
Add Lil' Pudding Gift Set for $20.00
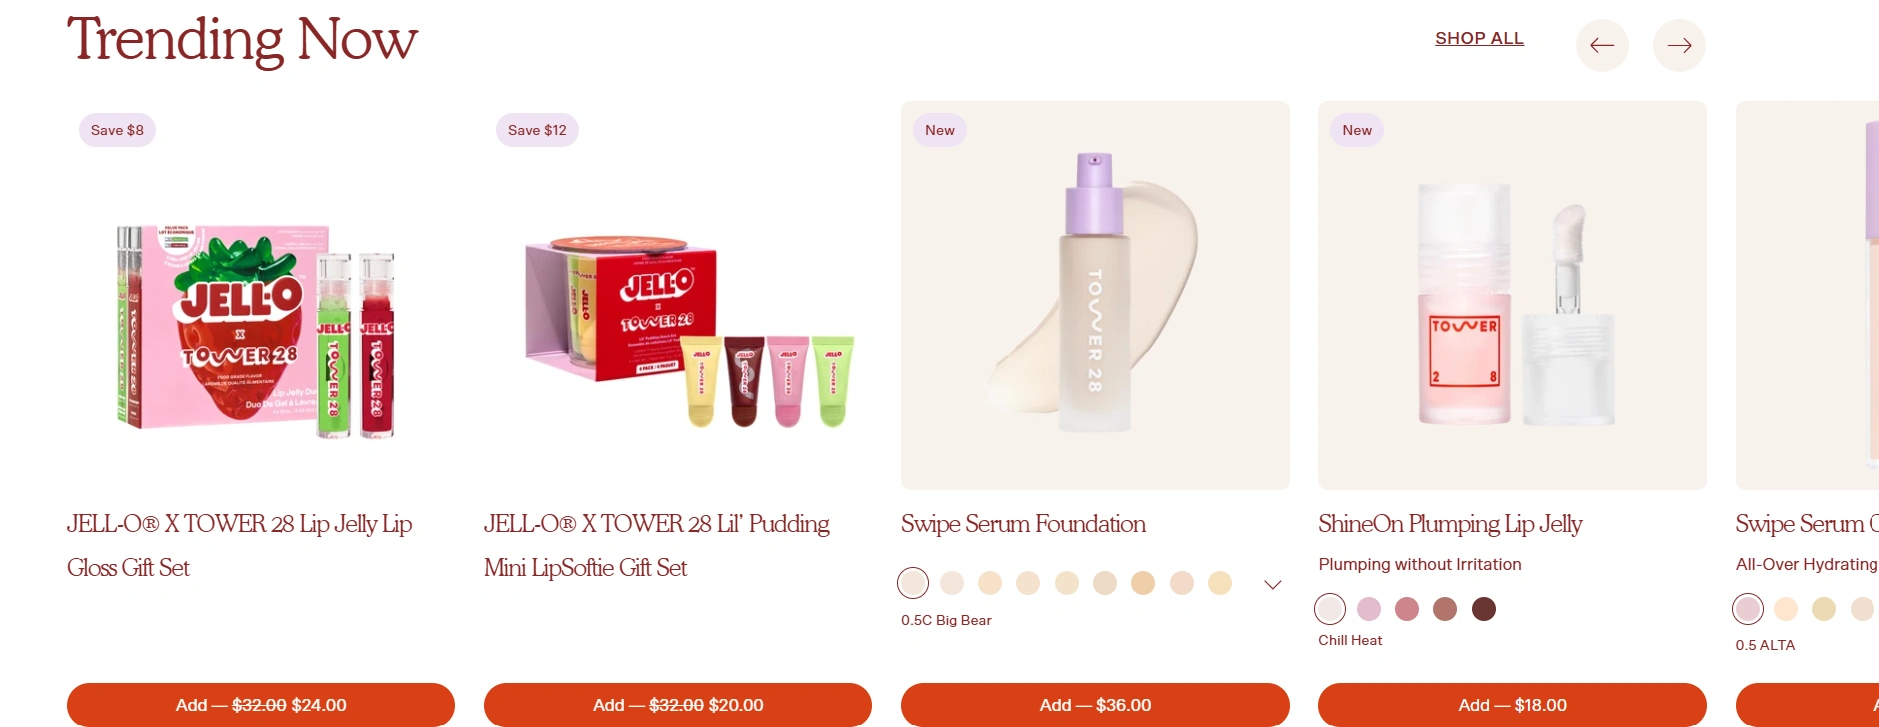pyautogui.click(x=678, y=705)
